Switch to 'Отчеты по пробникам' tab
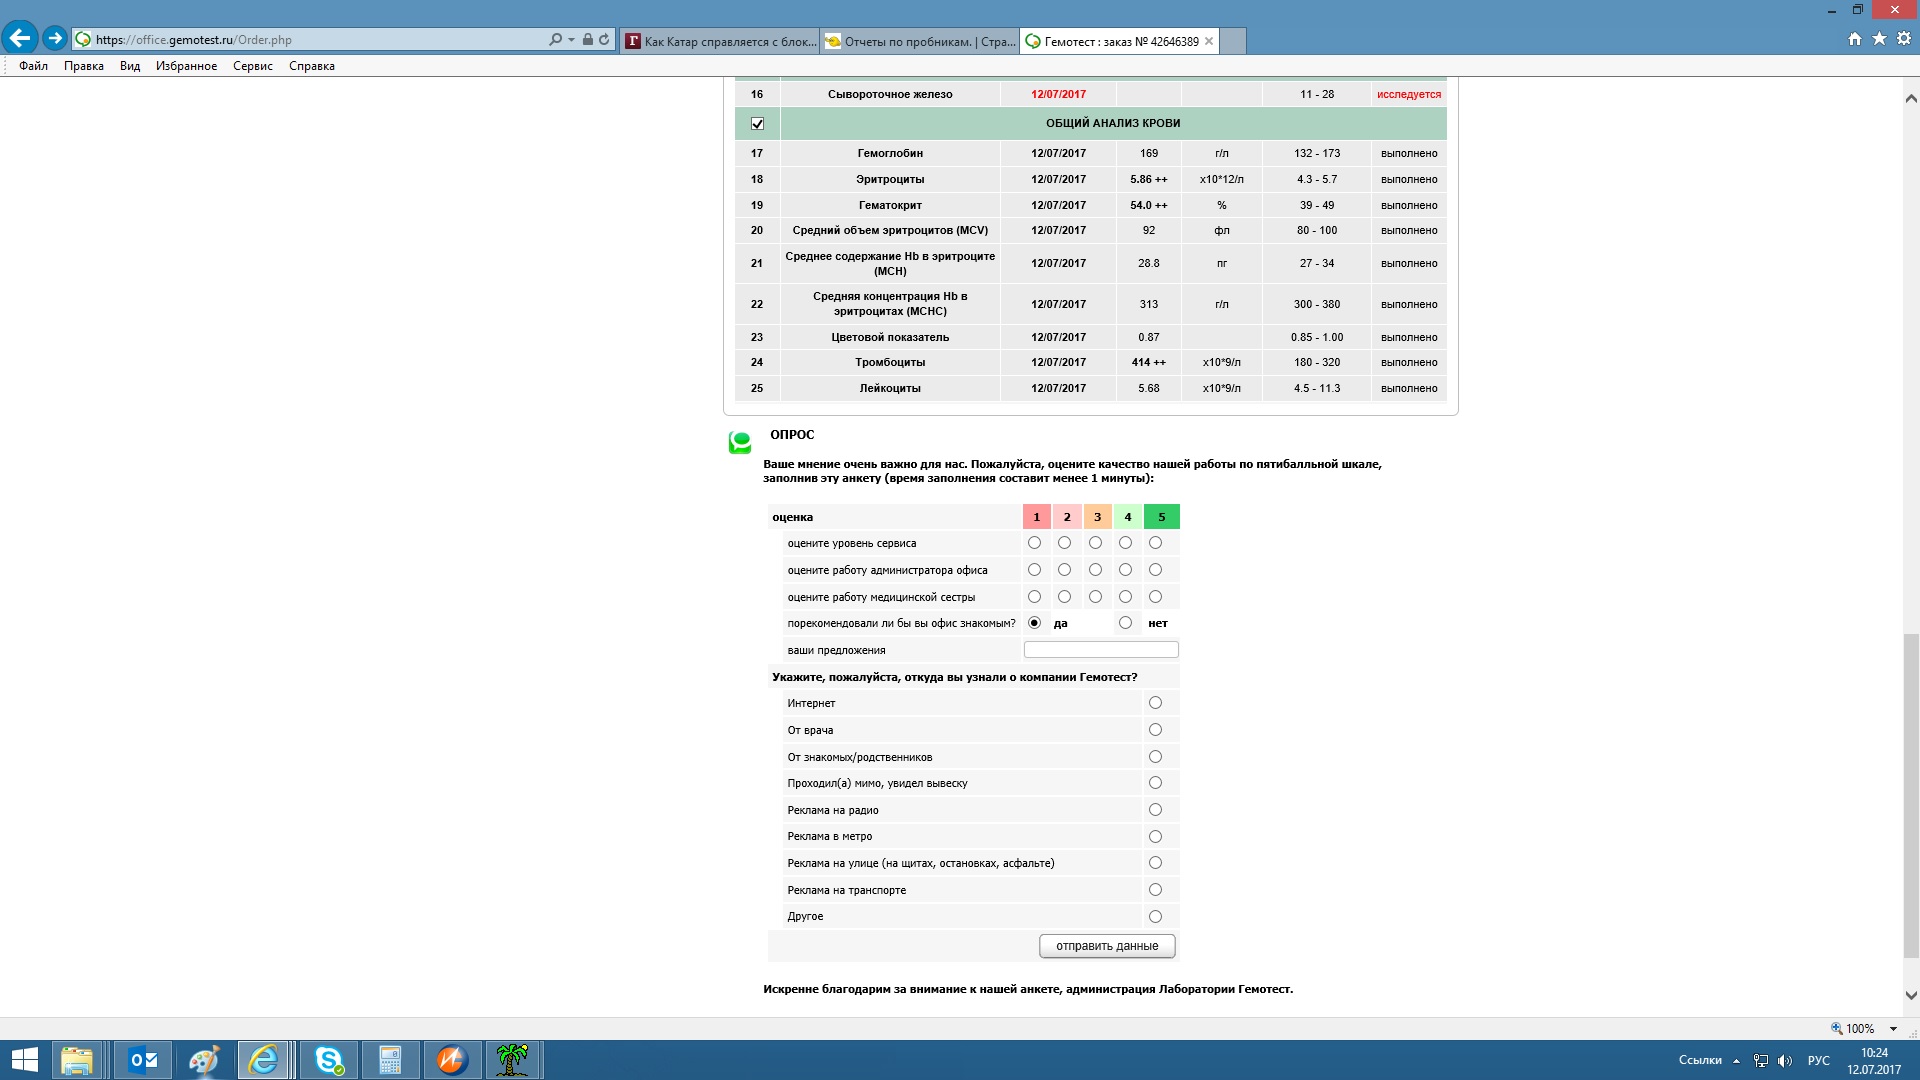Viewport: 1920px width, 1080px height. (918, 41)
